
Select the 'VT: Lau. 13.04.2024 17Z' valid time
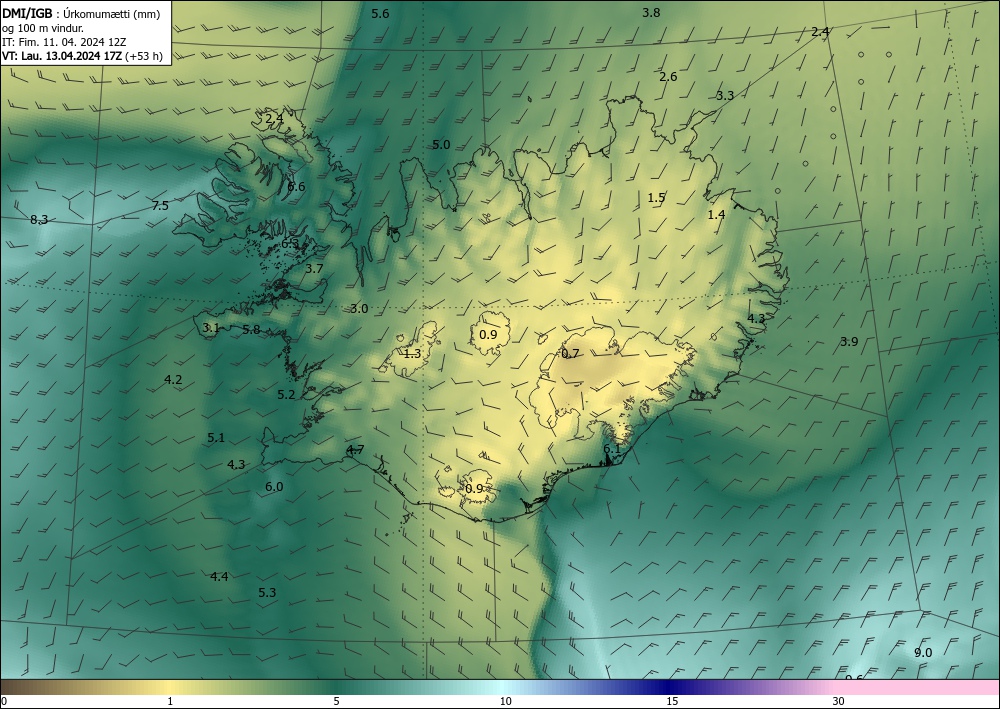pos(62,56)
